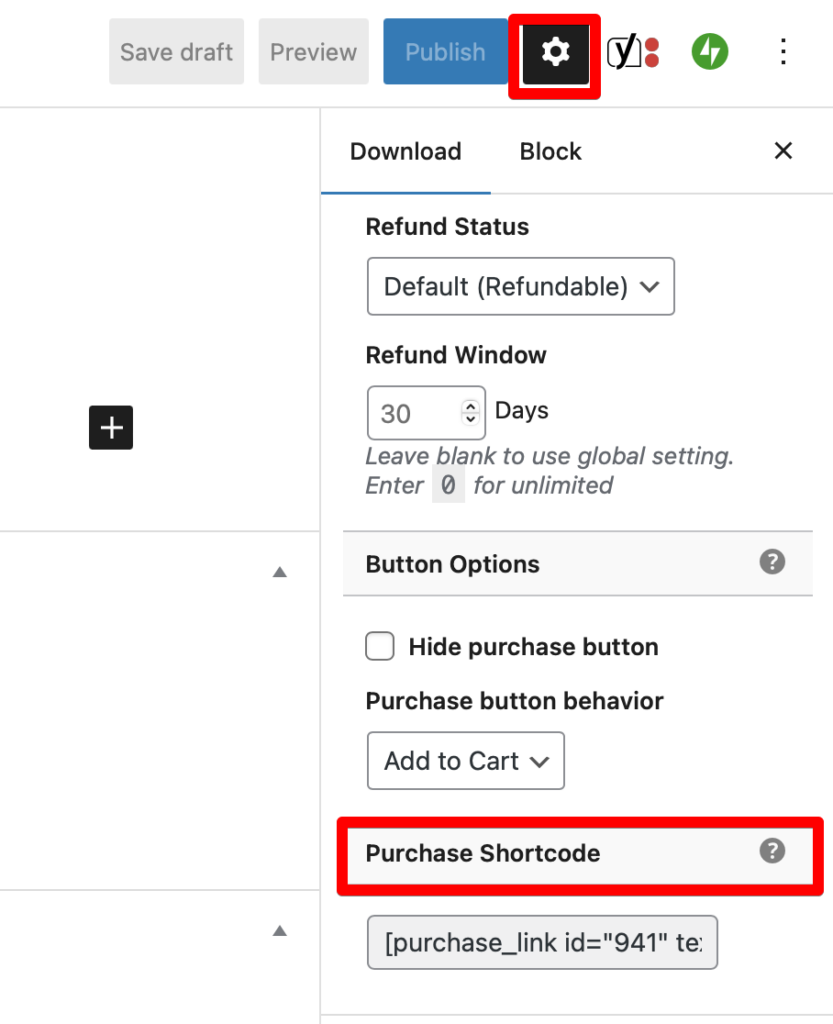Collapse the upper meta box arrow

point(279,572)
